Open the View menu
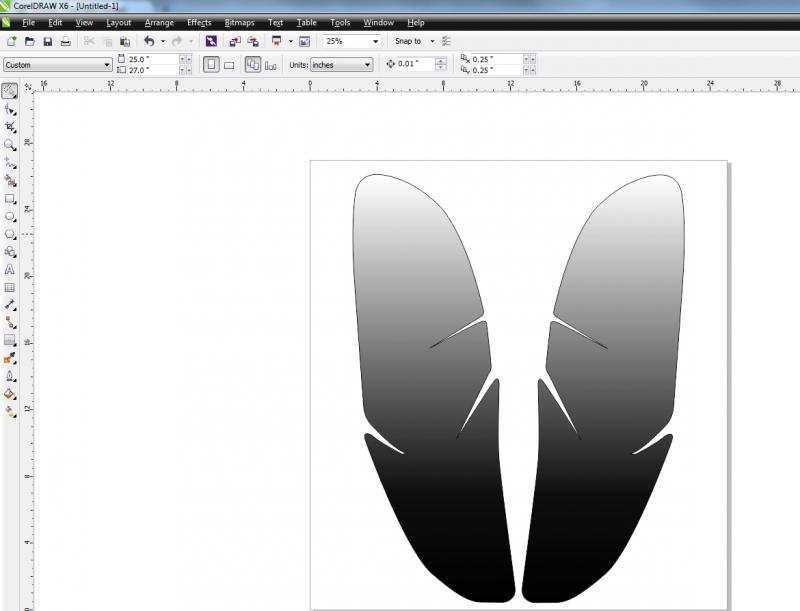800x611 pixels. 84,22
